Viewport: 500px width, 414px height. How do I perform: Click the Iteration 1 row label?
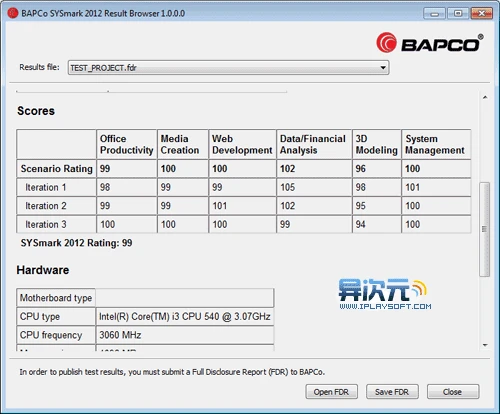[x=46, y=187]
